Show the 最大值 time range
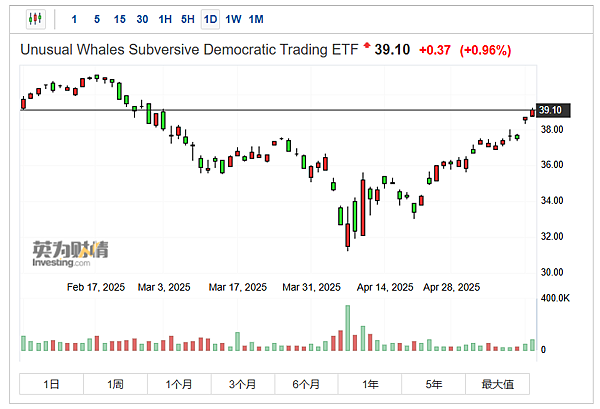This screenshot has width=600, height=409. click(x=497, y=384)
